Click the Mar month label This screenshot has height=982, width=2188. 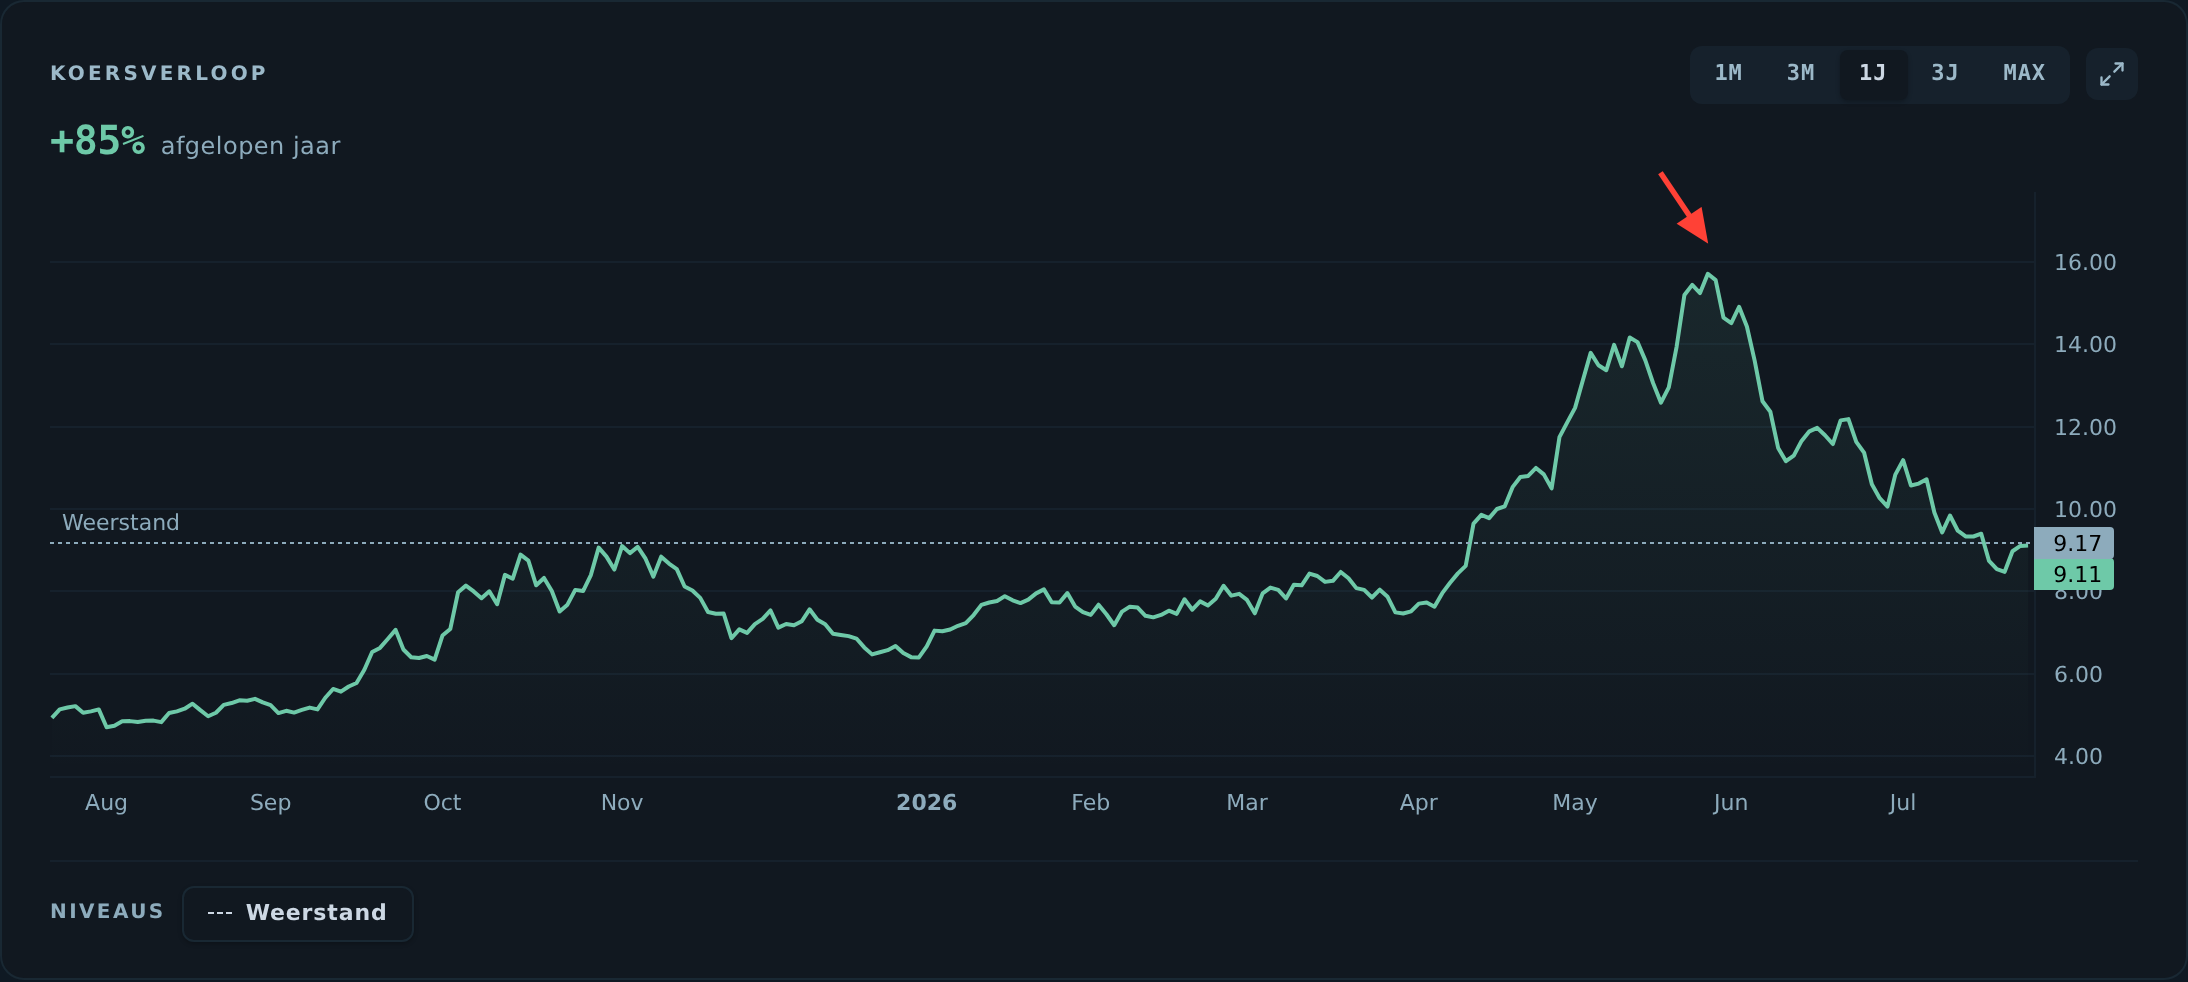[x=1247, y=802]
